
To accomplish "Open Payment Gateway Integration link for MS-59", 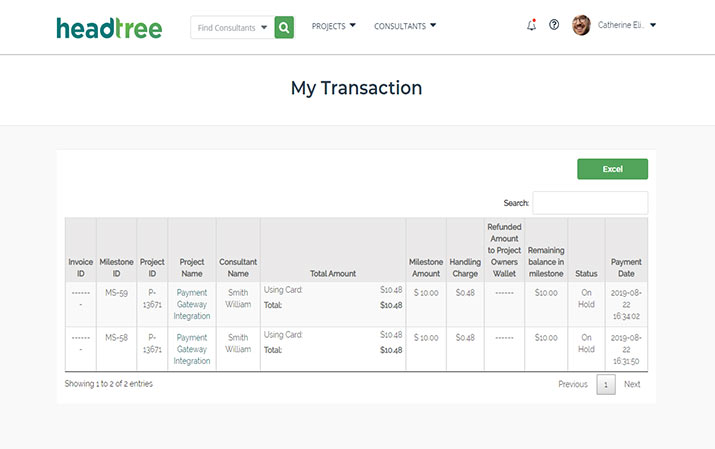I will 192,304.
